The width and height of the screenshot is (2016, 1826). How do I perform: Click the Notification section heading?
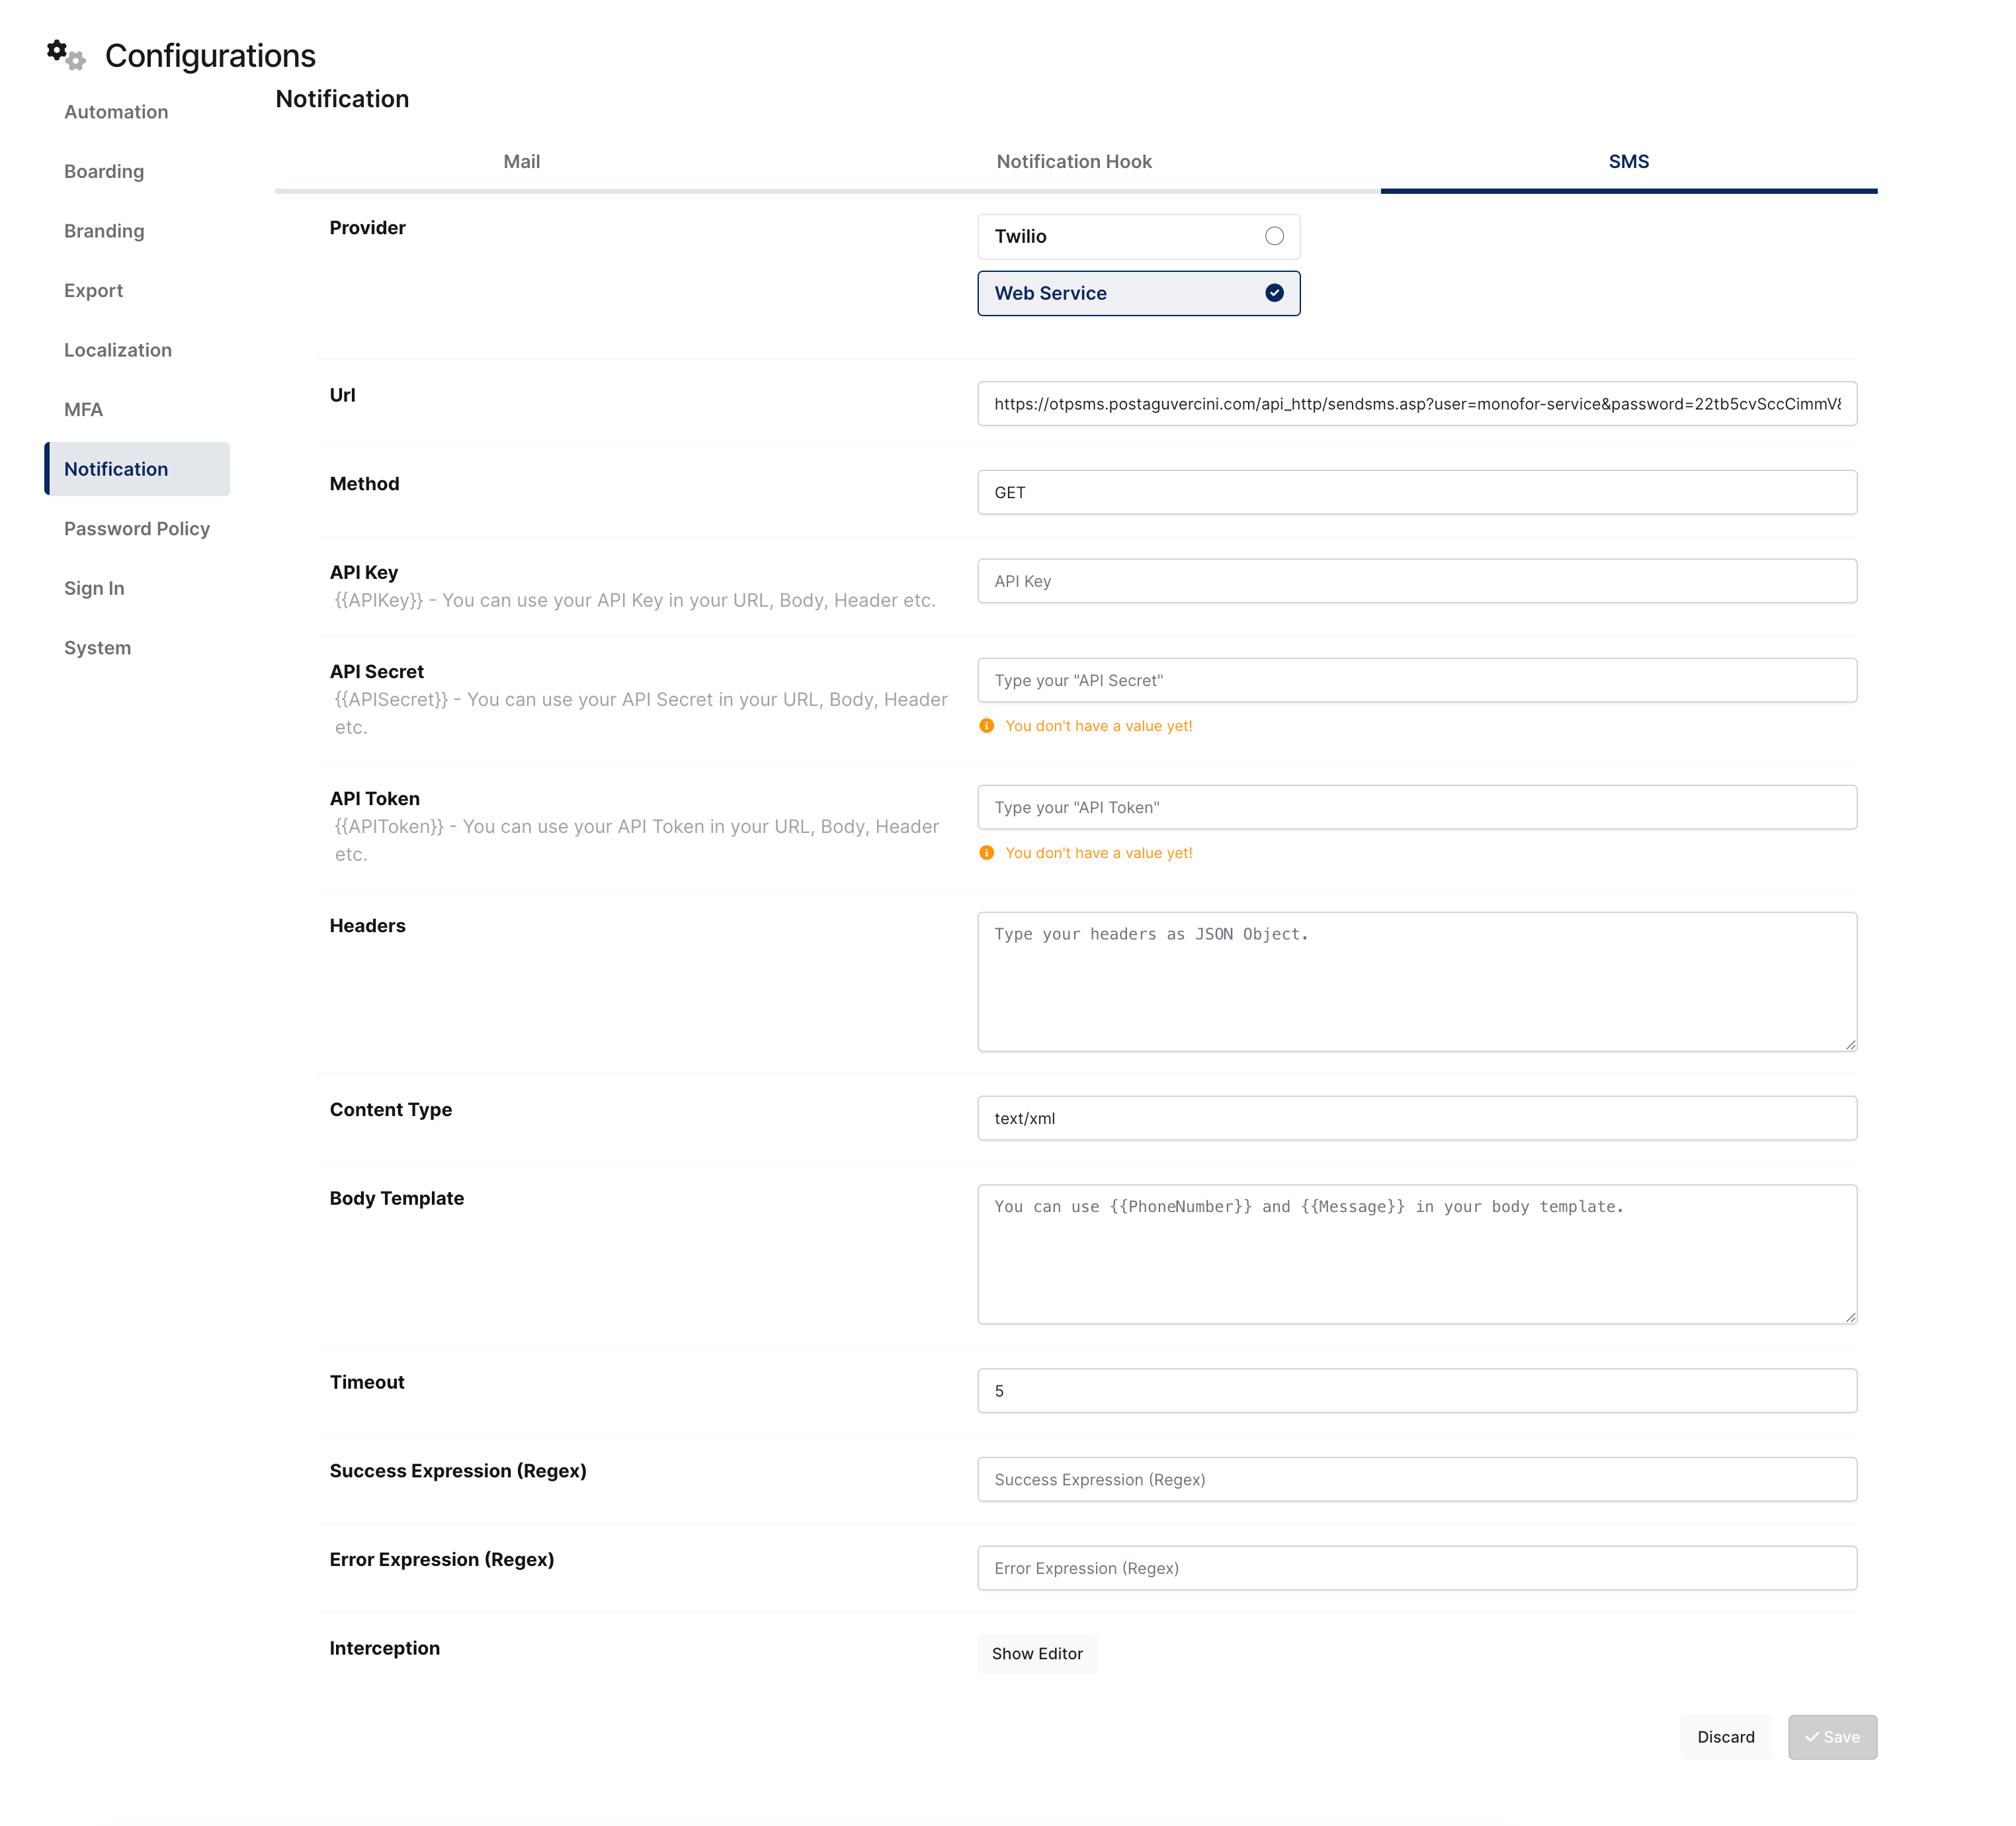tap(342, 99)
